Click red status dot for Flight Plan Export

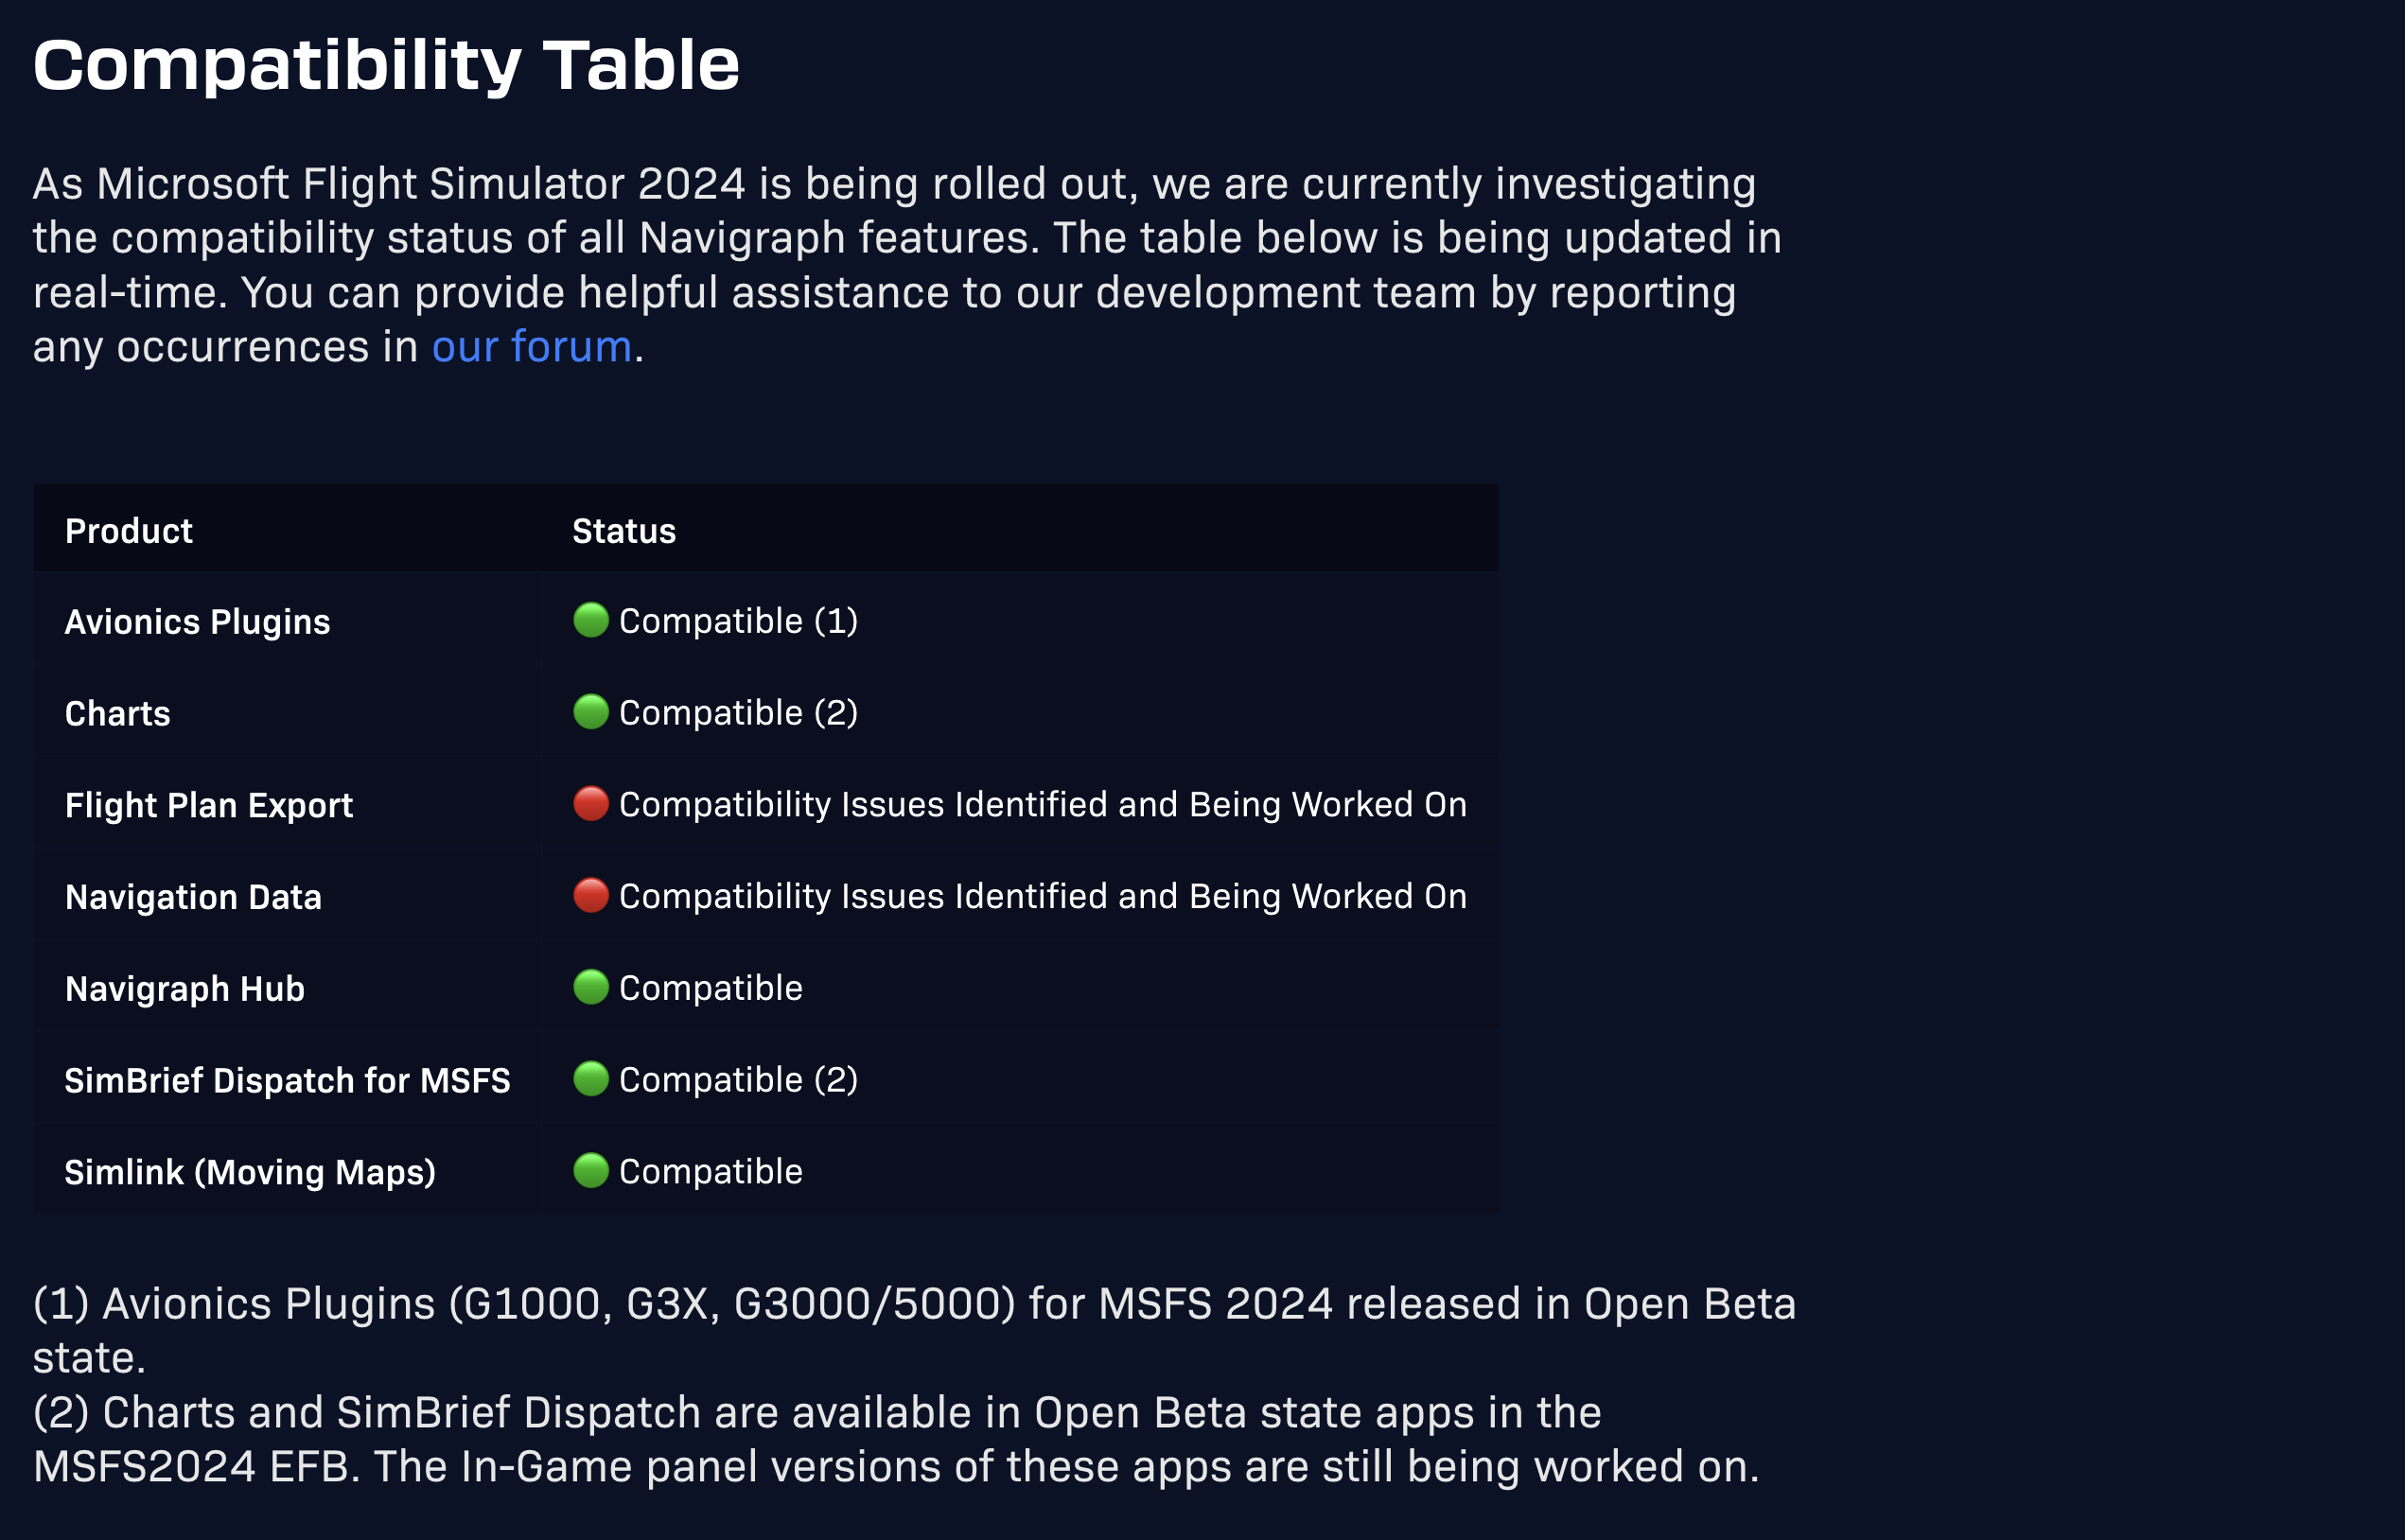(x=591, y=804)
